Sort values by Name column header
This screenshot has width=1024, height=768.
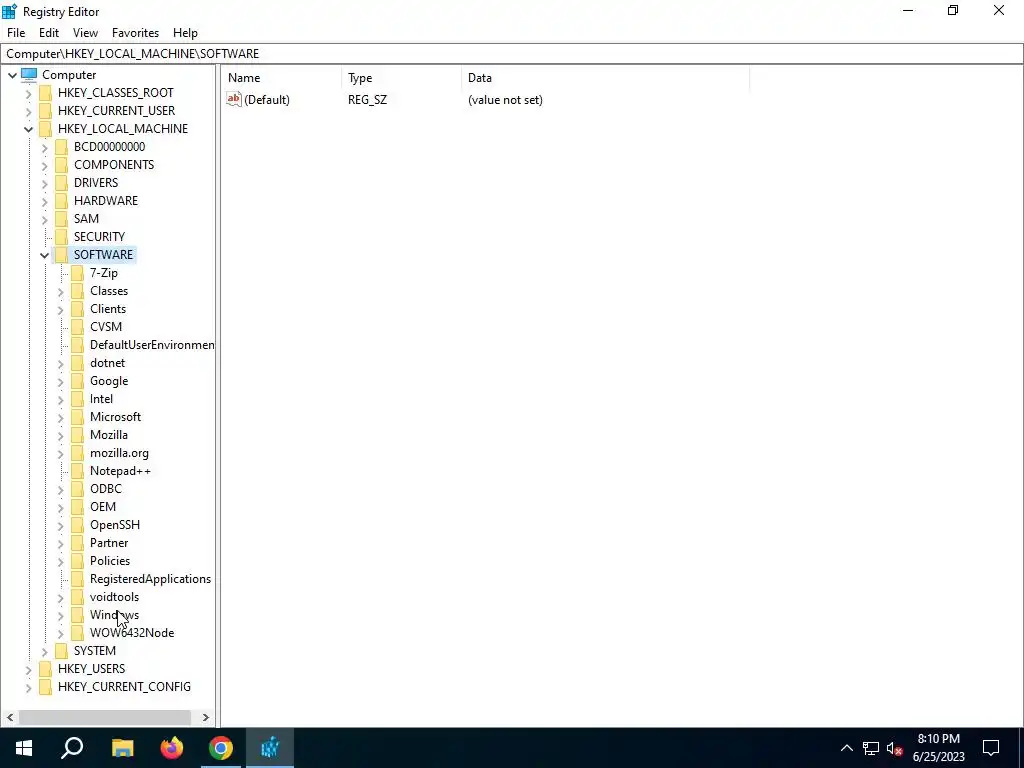point(281,78)
